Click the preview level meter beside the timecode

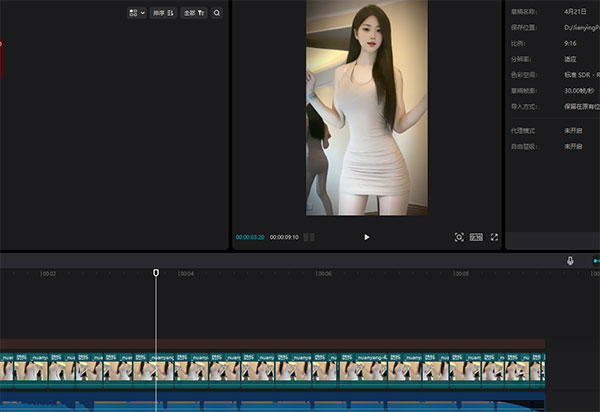309,237
